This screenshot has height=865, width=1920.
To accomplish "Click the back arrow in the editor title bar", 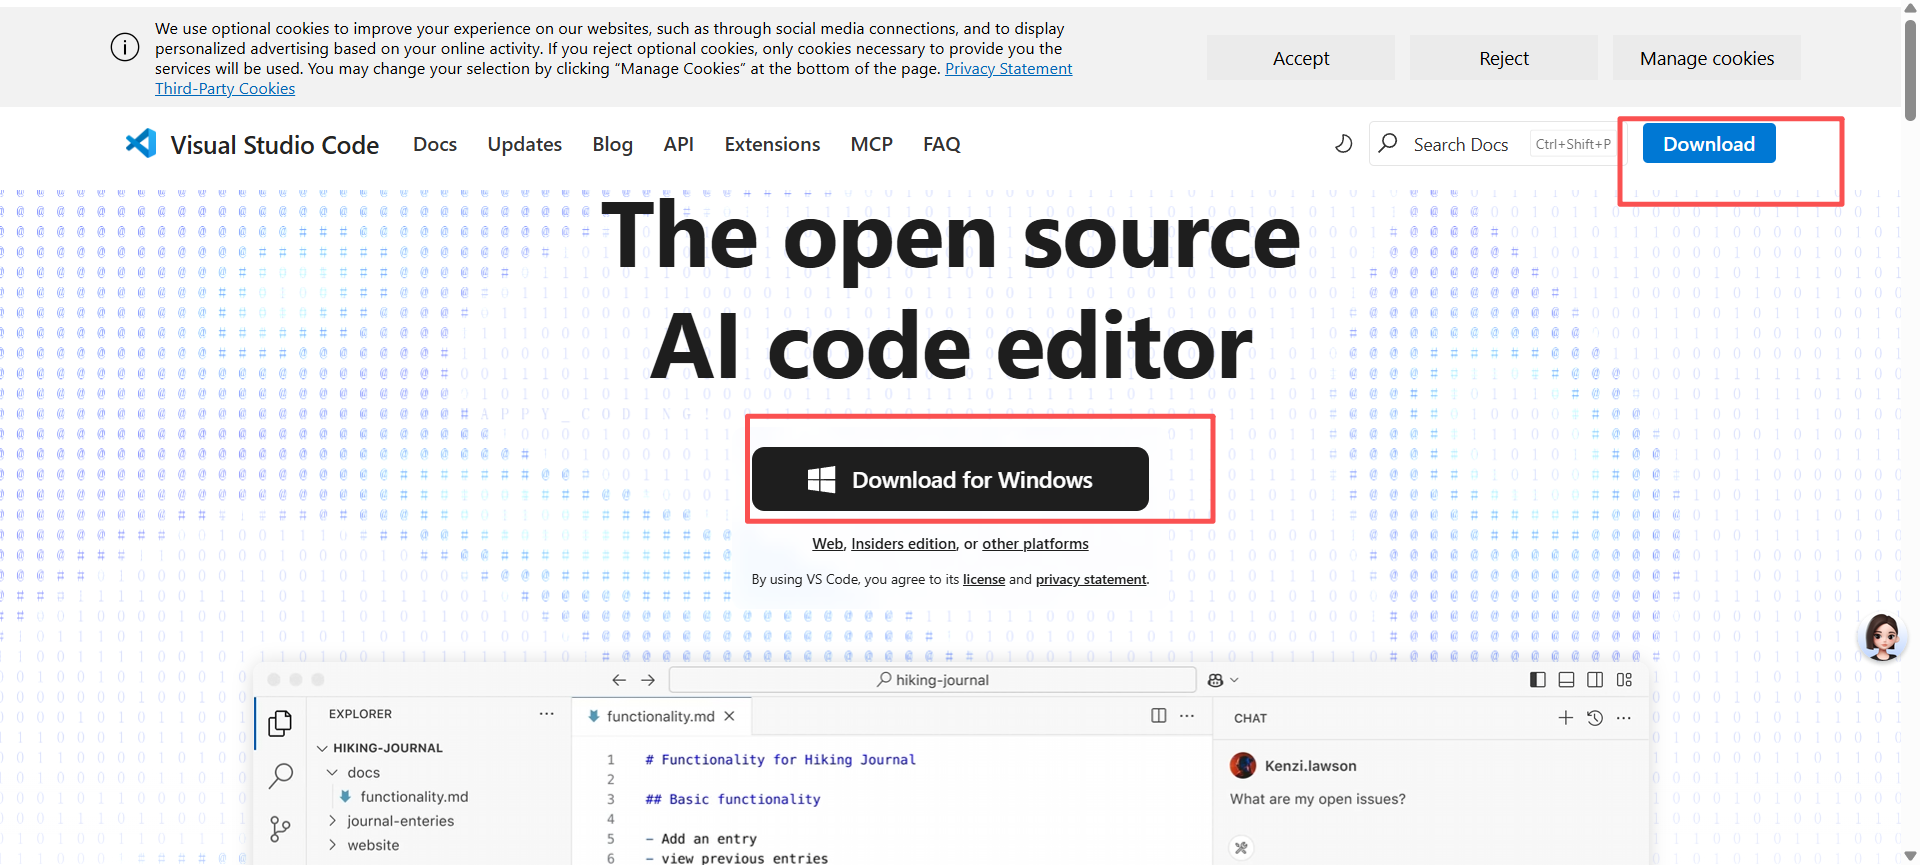I will [619, 680].
